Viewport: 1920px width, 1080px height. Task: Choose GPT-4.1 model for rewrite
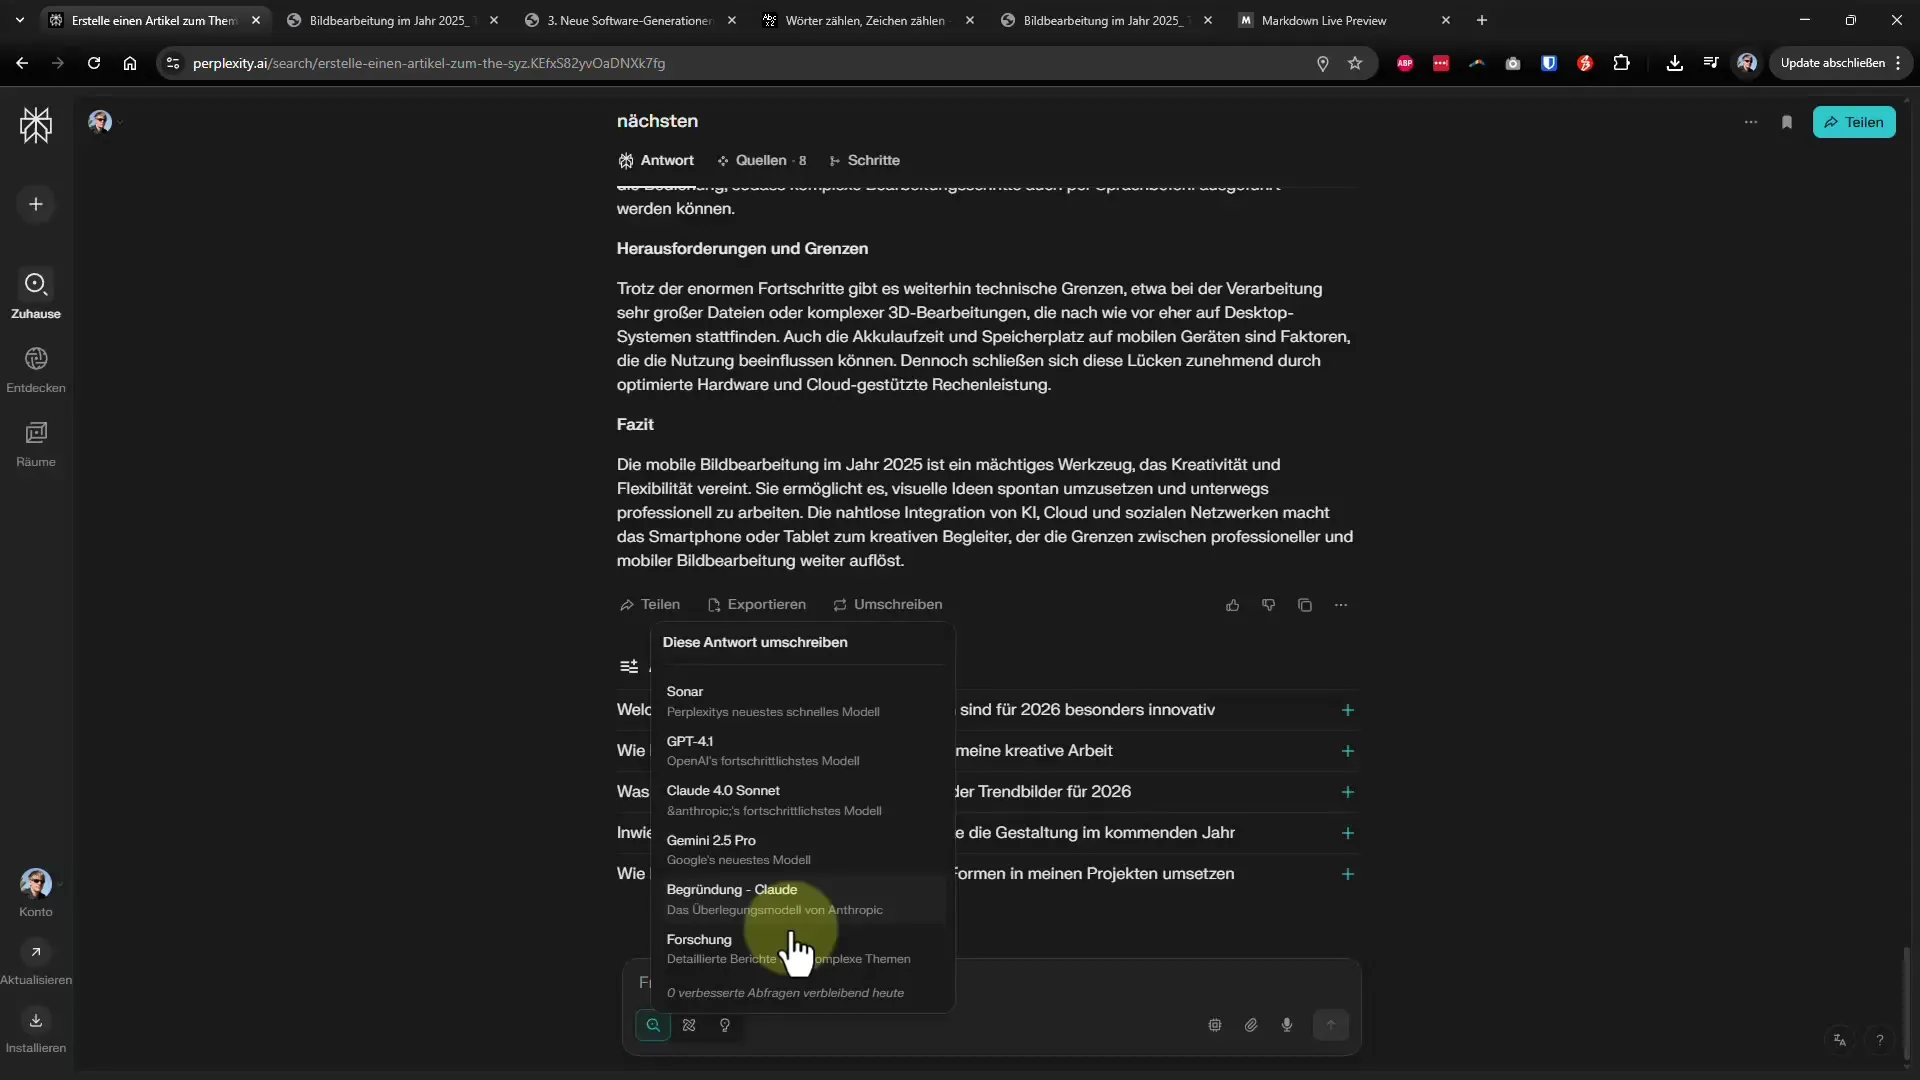tap(800, 750)
